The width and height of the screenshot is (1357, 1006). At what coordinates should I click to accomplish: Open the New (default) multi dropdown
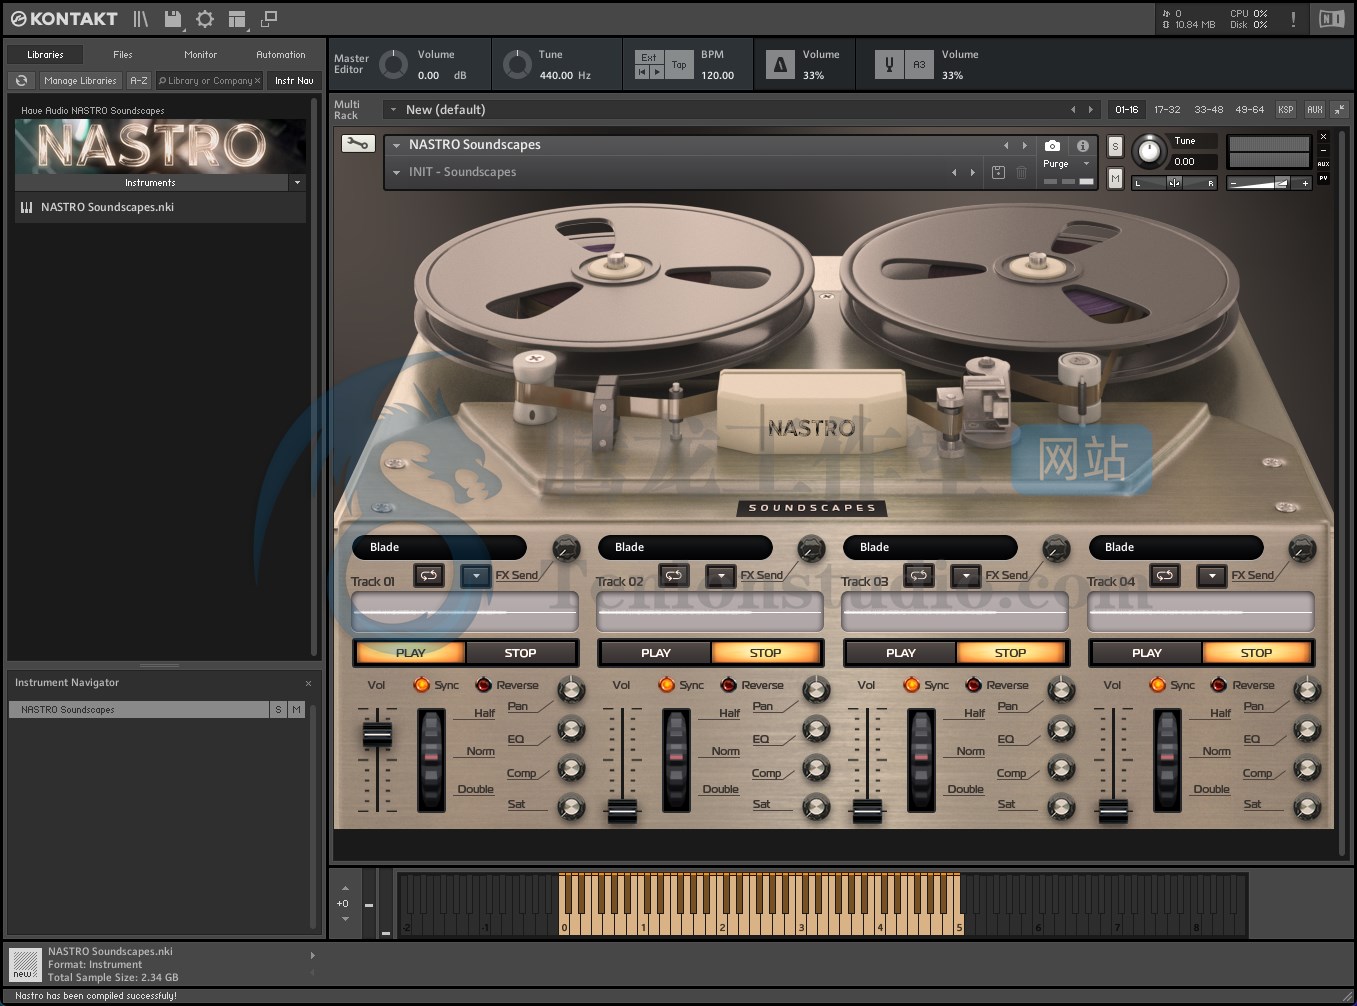pos(394,110)
